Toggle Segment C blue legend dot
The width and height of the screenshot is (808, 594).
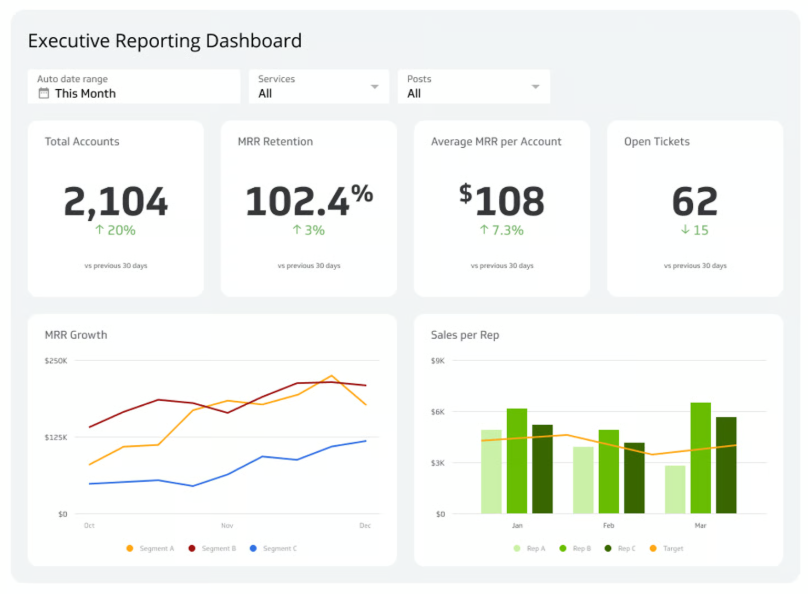click(253, 548)
